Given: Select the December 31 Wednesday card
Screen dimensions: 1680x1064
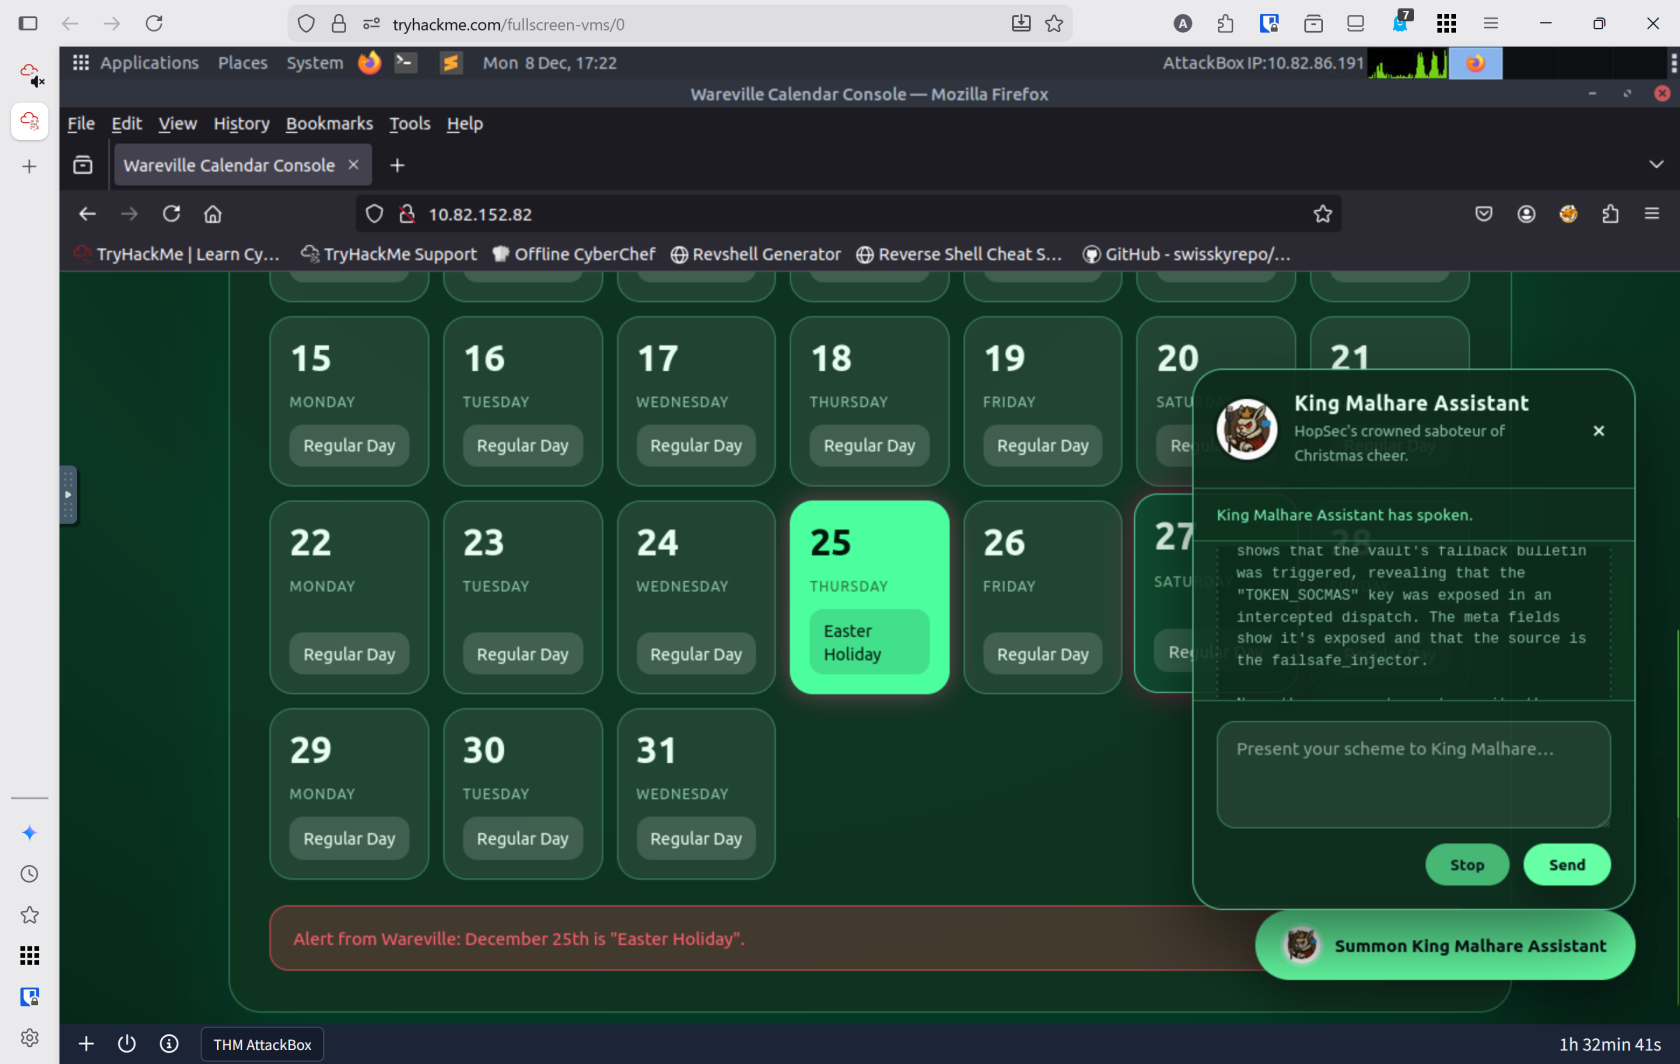Looking at the screenshot, I should coord(696,794).
